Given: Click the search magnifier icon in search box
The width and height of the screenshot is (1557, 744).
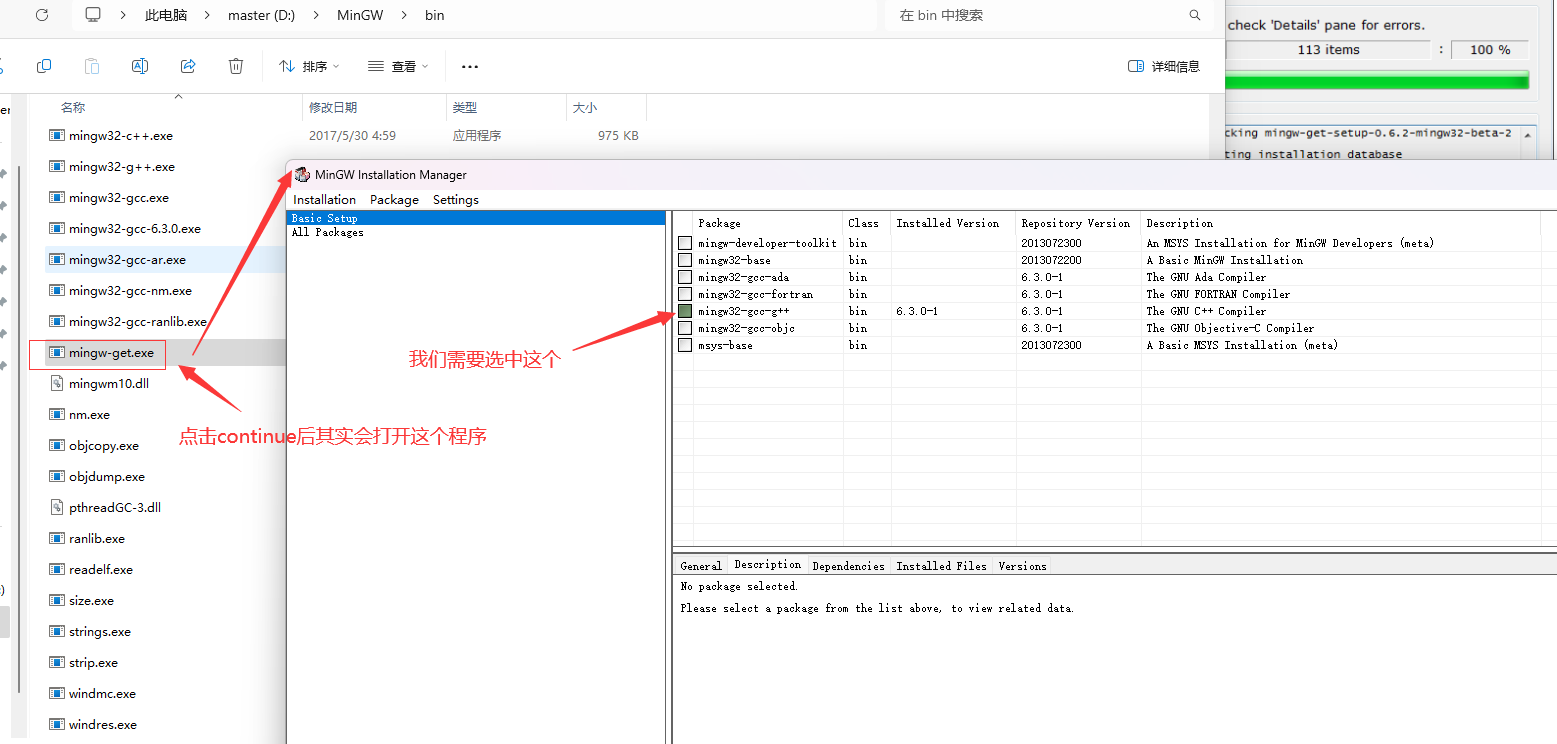Looking at the screenshot, I should point(1194,15).
